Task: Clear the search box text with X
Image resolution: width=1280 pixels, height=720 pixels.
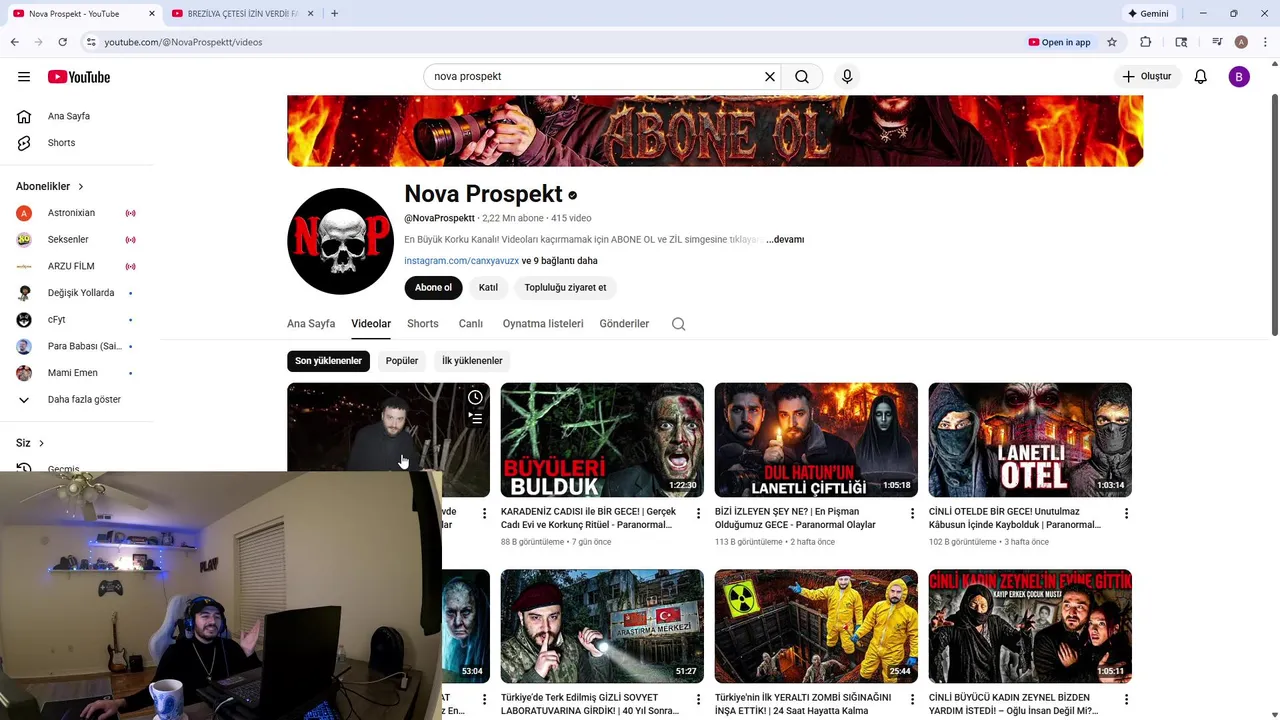Action: (770, 76)
